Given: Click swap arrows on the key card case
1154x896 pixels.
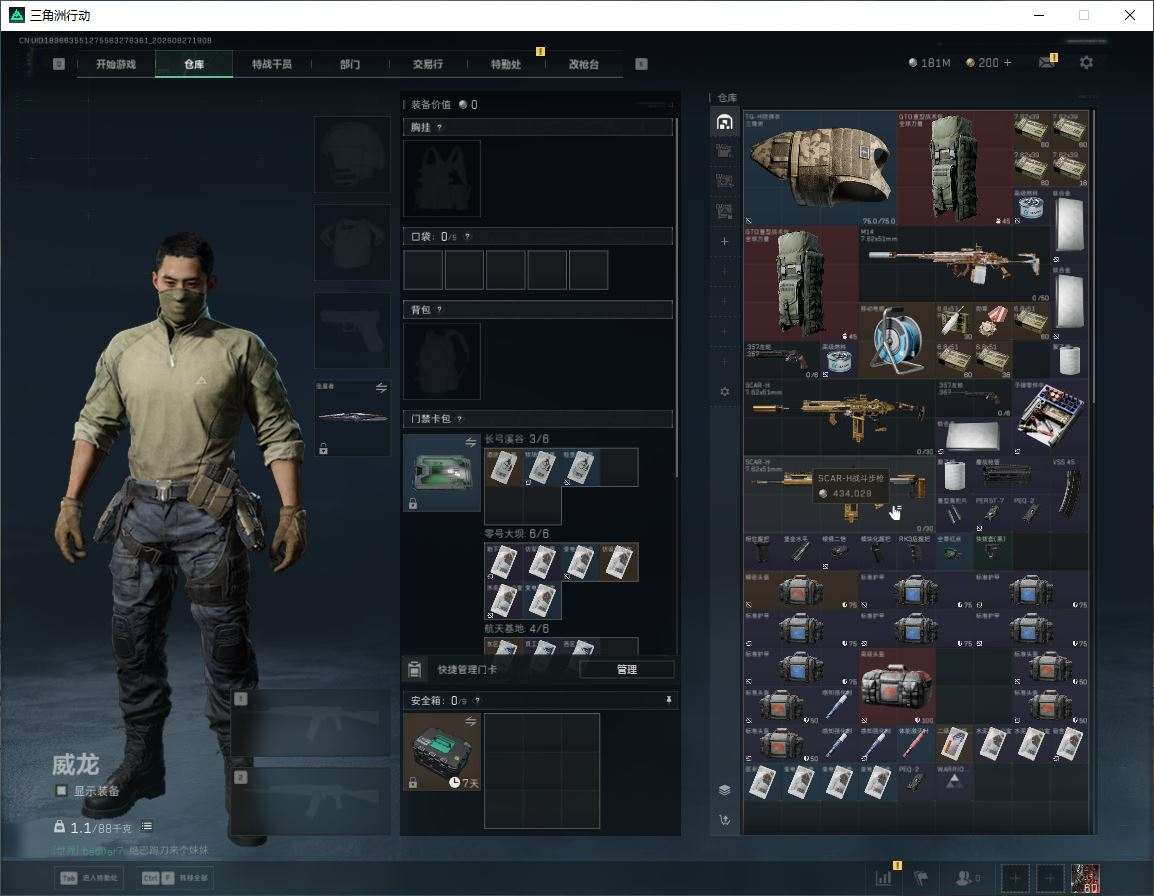Looking at the screenshot, I should pyautogui.click(x=470, y=442).
